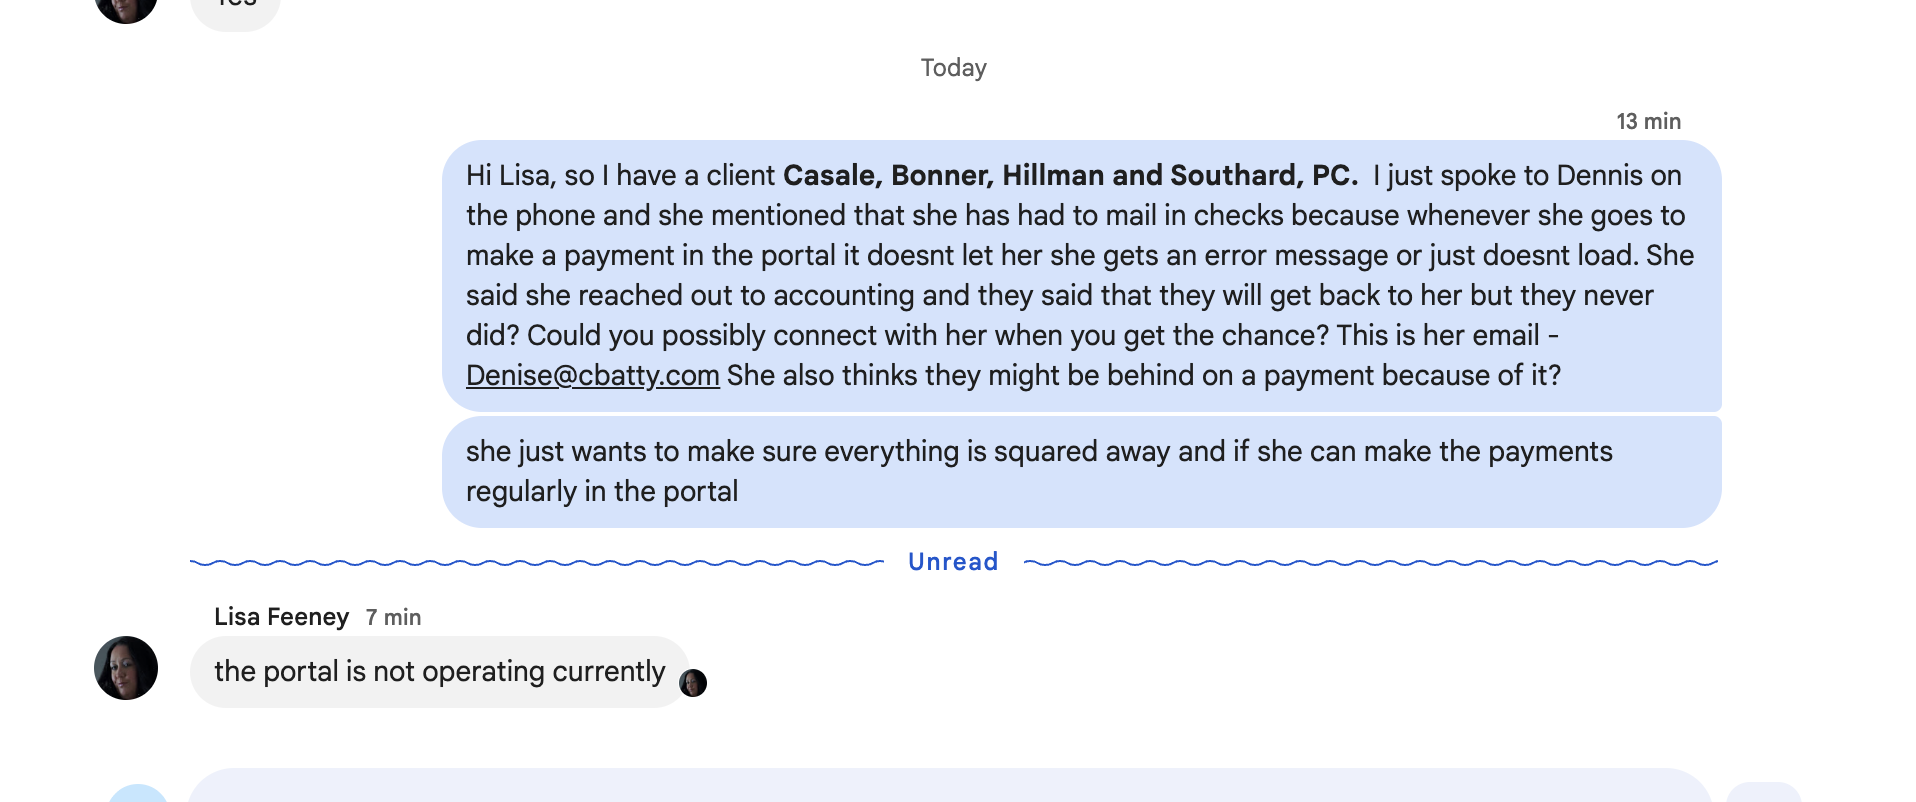1916x802 pixels.
Task: Click the "7 min" timestamp next to Lisa Feeney
Action: click(393, 618)
